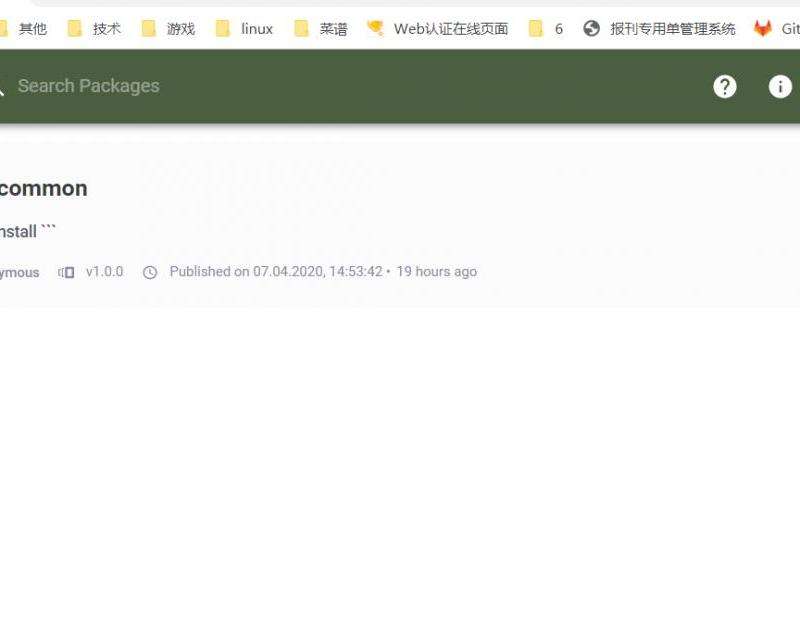Open the 技术 bookmark folder

point(94,29)
